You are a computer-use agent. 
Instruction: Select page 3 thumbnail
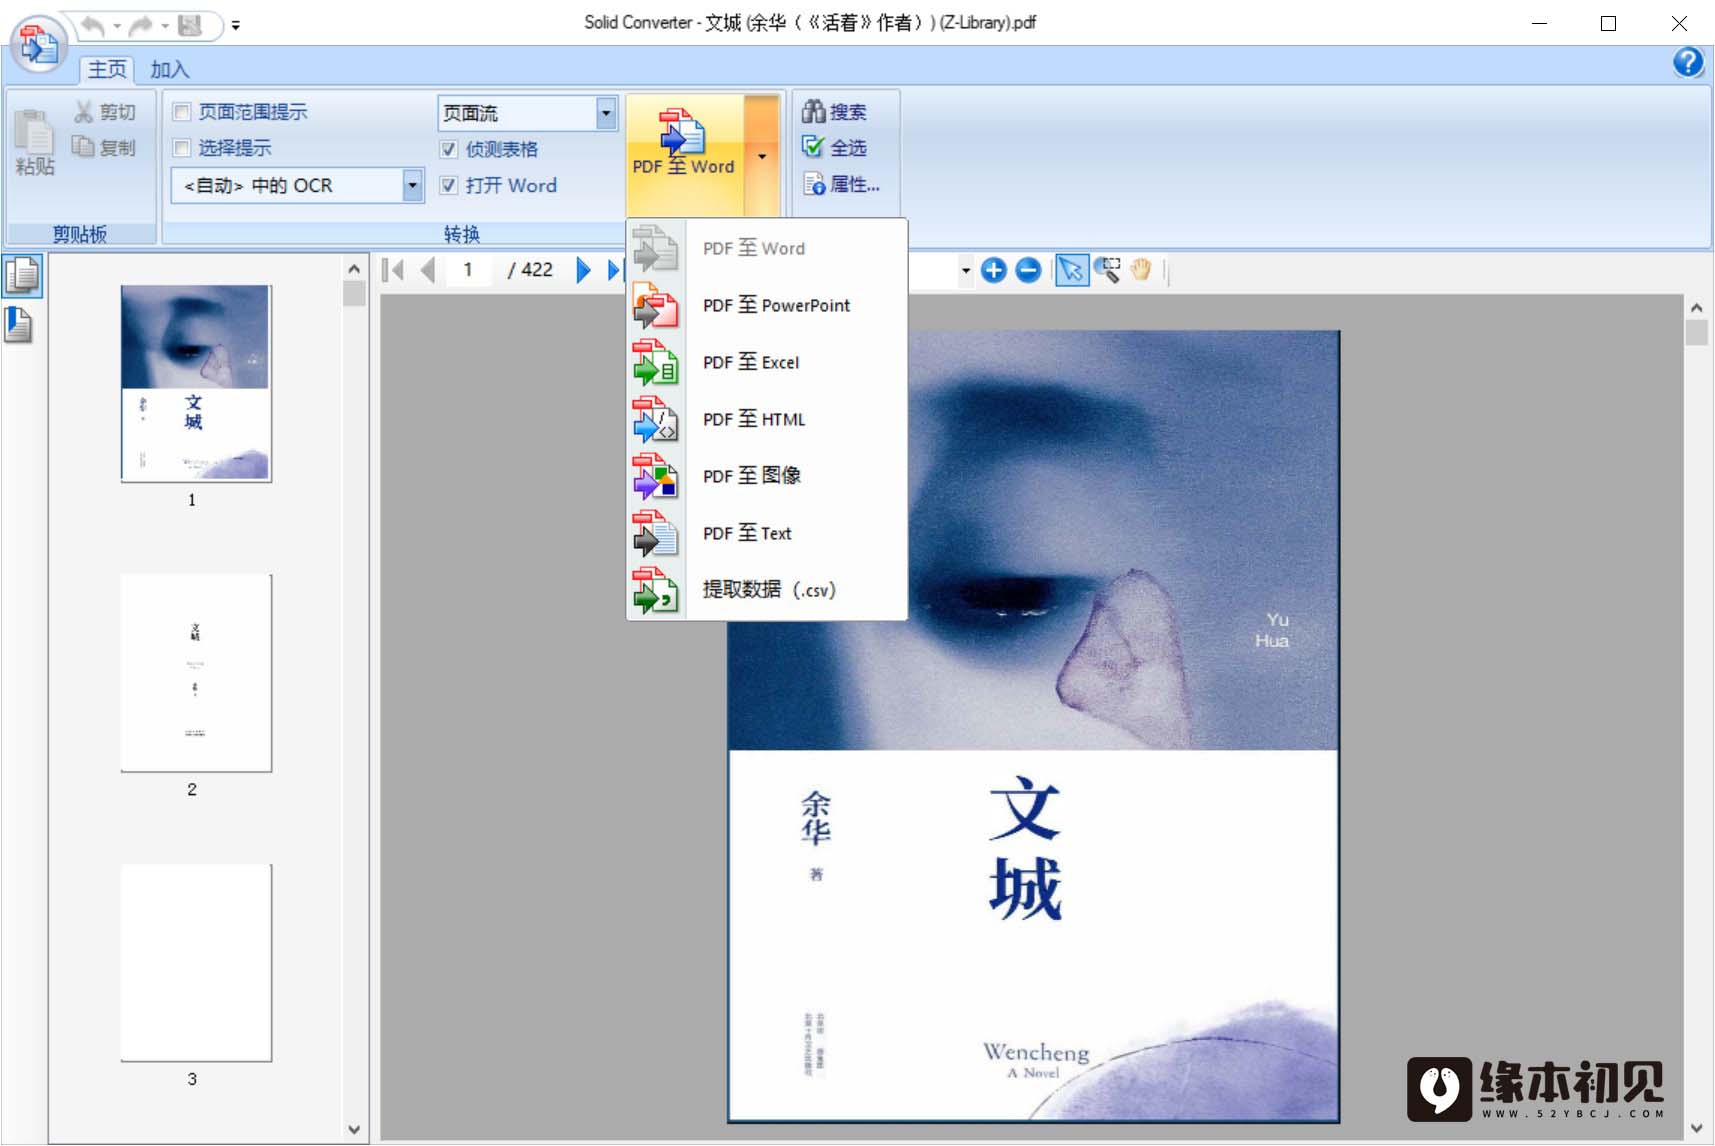[196, 963]
